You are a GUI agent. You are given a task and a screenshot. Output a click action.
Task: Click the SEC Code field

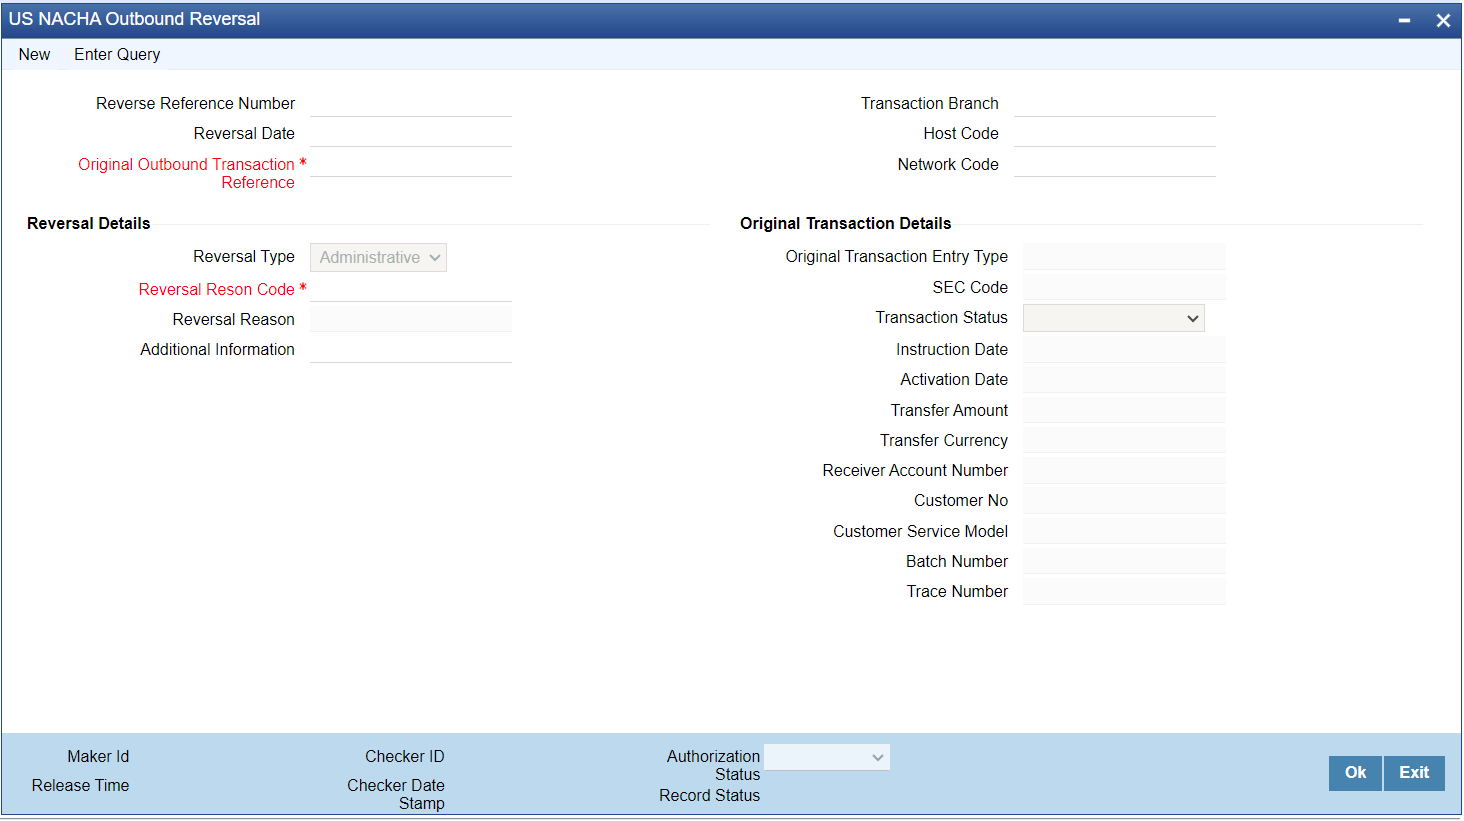(x=1124, y=287)
